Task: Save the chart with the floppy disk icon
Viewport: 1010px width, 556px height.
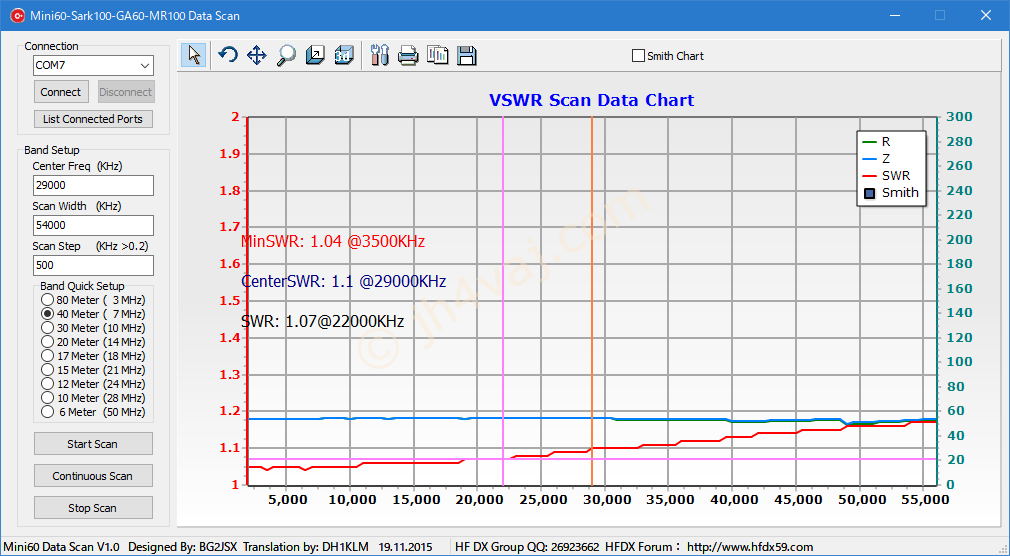Action: 467,55
